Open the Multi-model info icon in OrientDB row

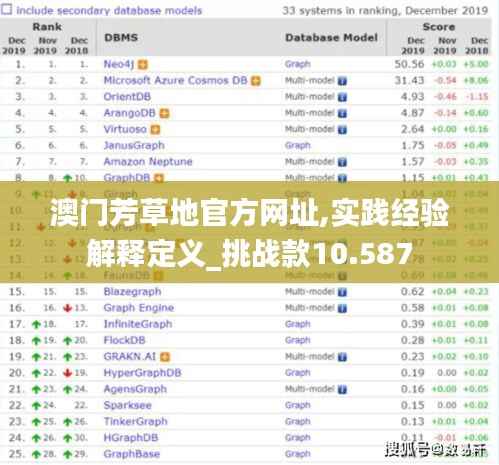[x=342, y=97]
